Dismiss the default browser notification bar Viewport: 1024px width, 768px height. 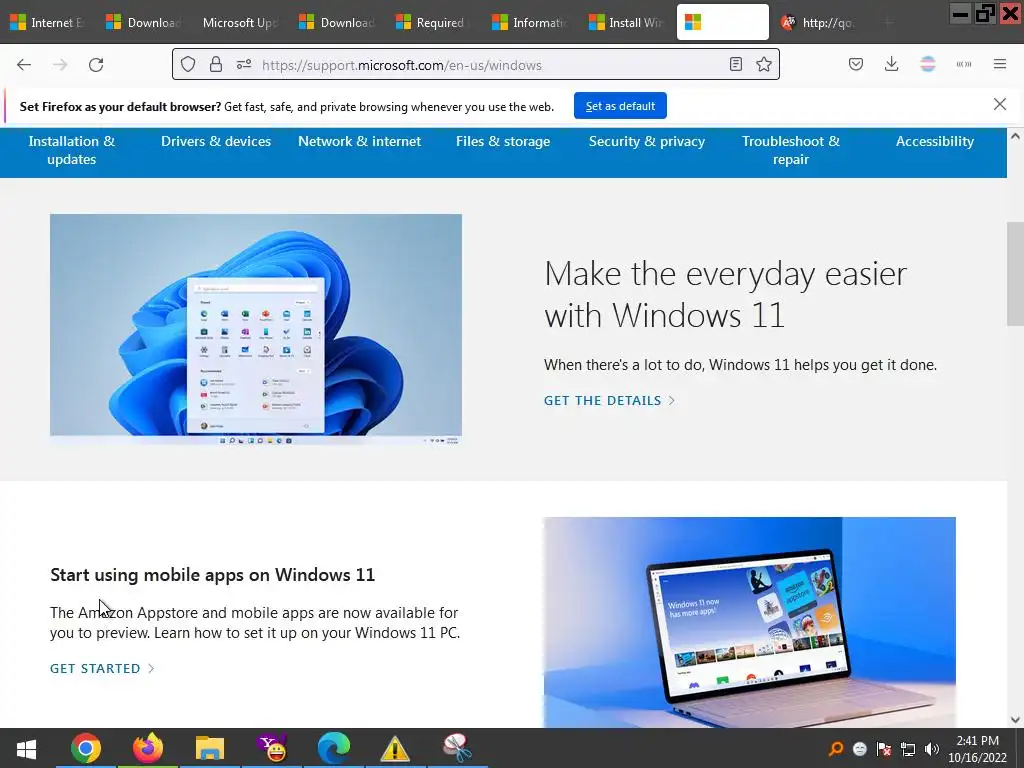tap(999, 104)
